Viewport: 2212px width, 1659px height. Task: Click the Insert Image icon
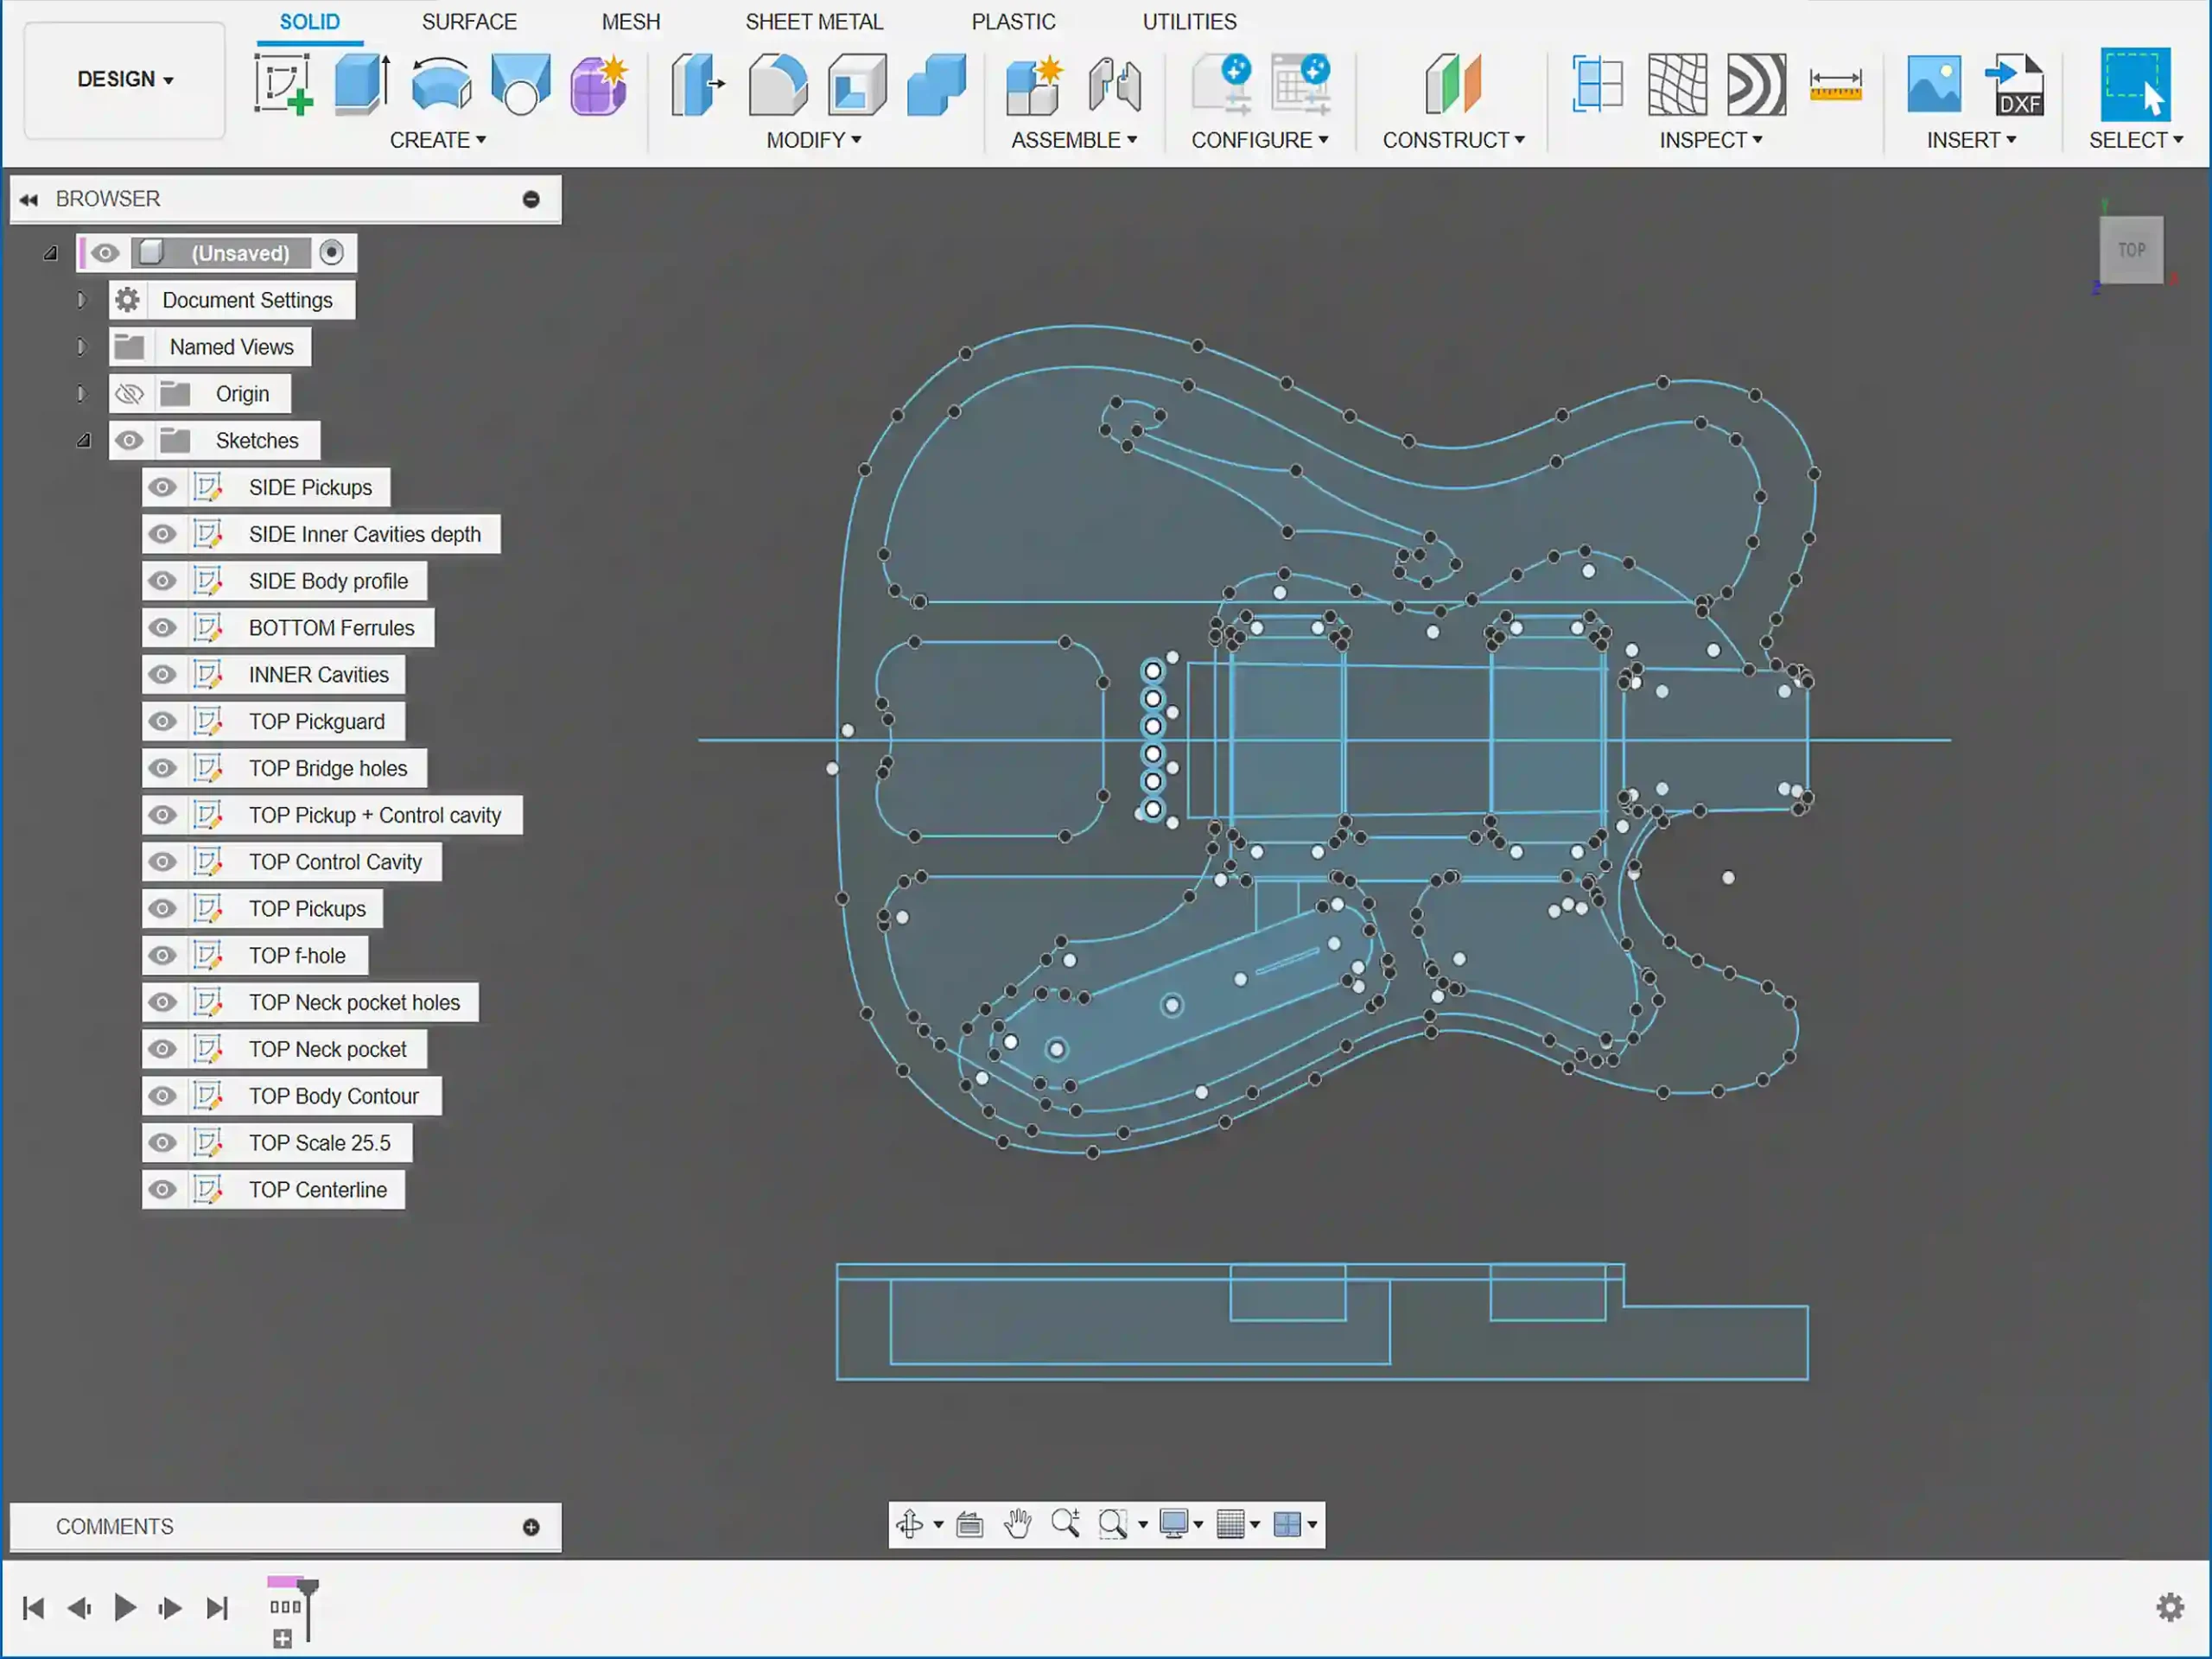tap(1934, 84)
